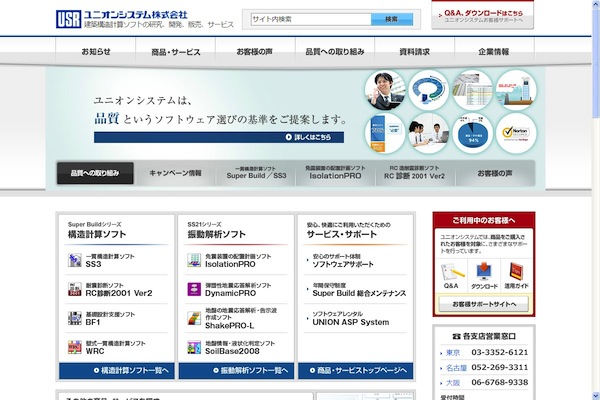The width and height of the screenshot is (600, 400).
Task: Open the ShakePRO-L product icon
Action: [194, 318]
